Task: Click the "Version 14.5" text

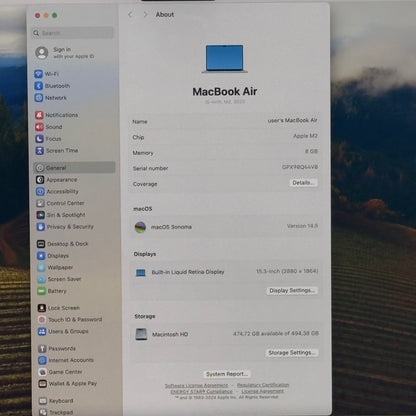Action: click(x=302, y=226)
